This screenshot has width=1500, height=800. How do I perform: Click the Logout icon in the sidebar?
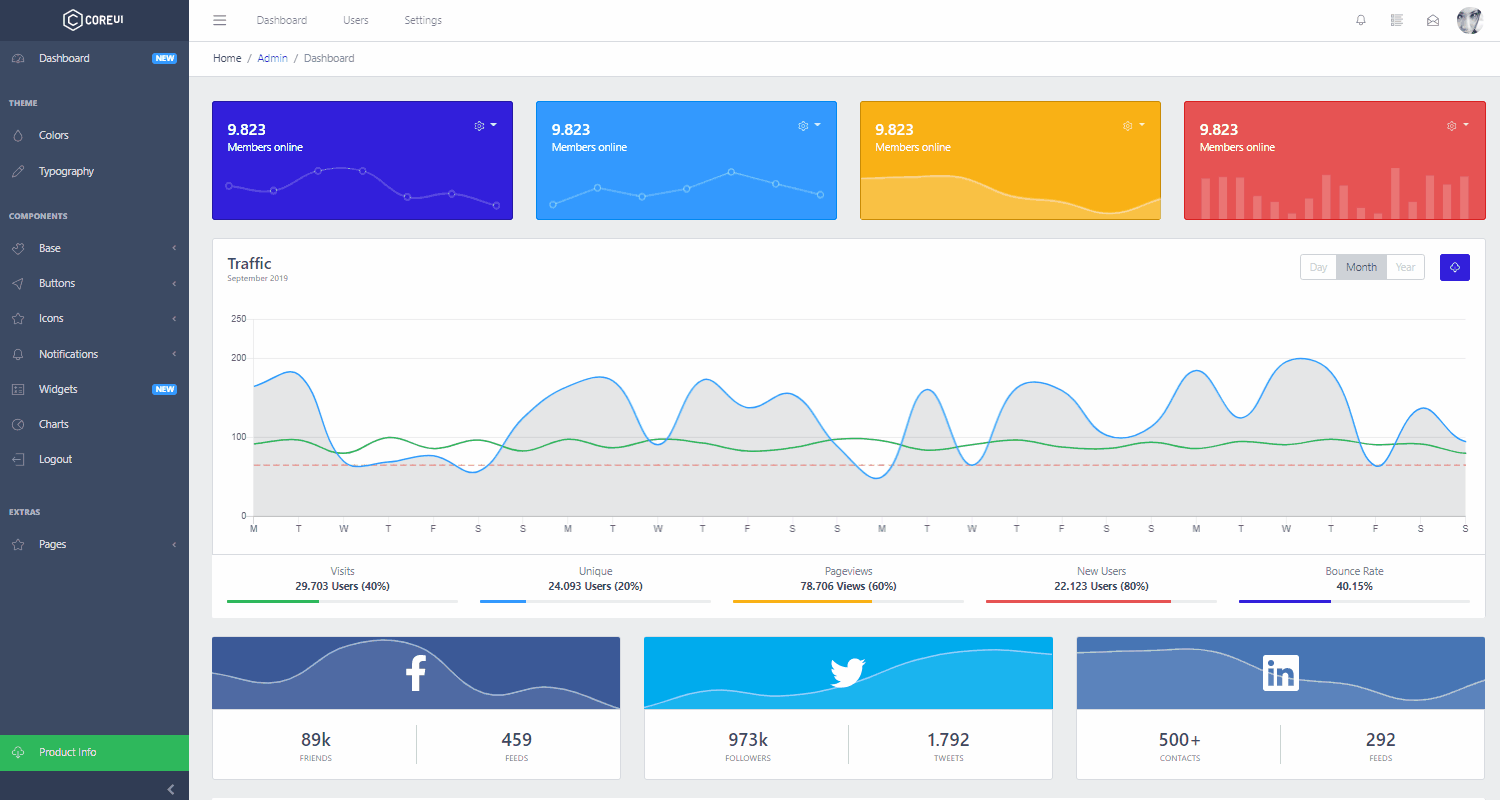(x=20, y=459)
